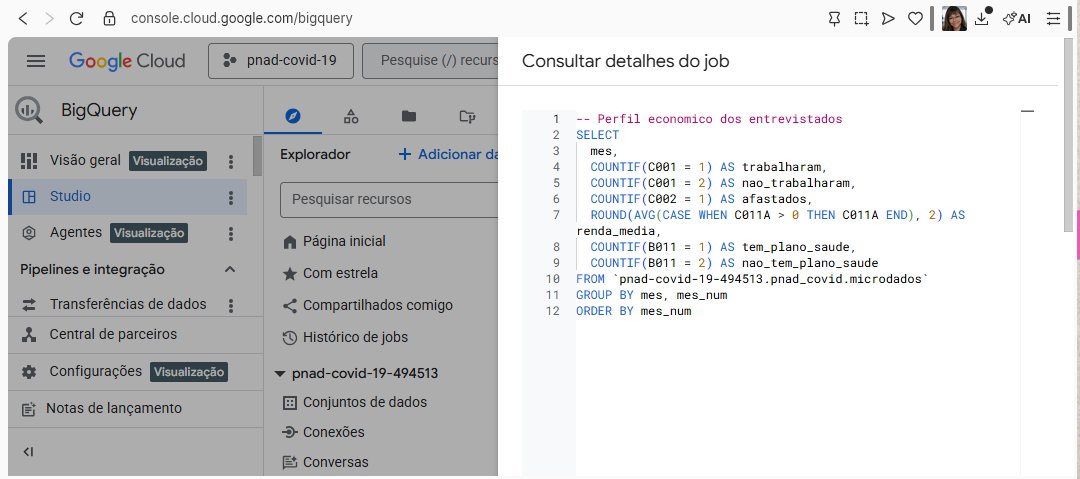Click the BigQuery product icon
This screenshot has height=479, width=1080.
(x=29, y=110)
